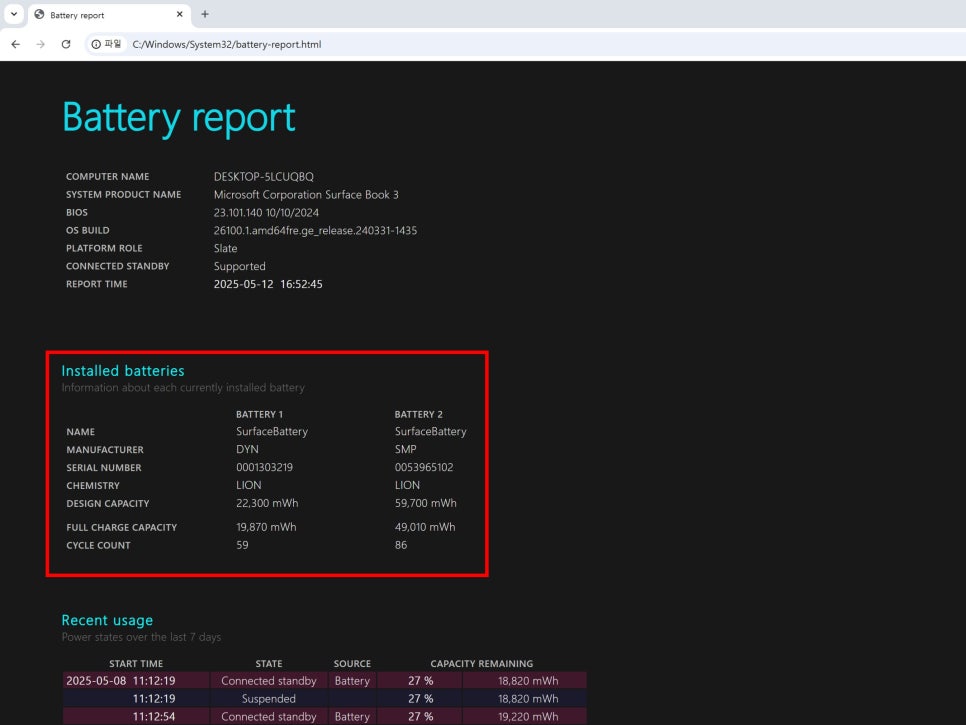
Task: Click the Recent usage heading
Action: (107, 620)
